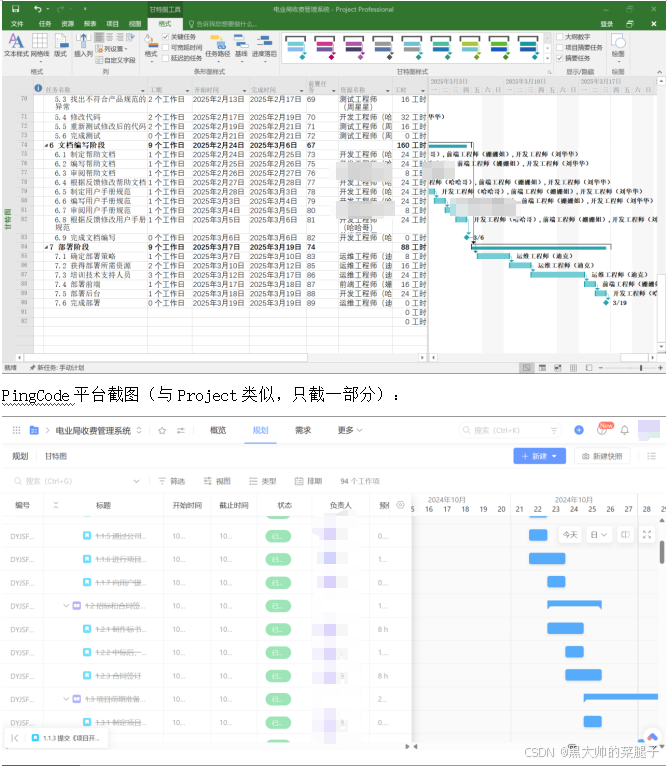Click the 甘特图 sub-tab under 规划

click(x=56, y=456)
